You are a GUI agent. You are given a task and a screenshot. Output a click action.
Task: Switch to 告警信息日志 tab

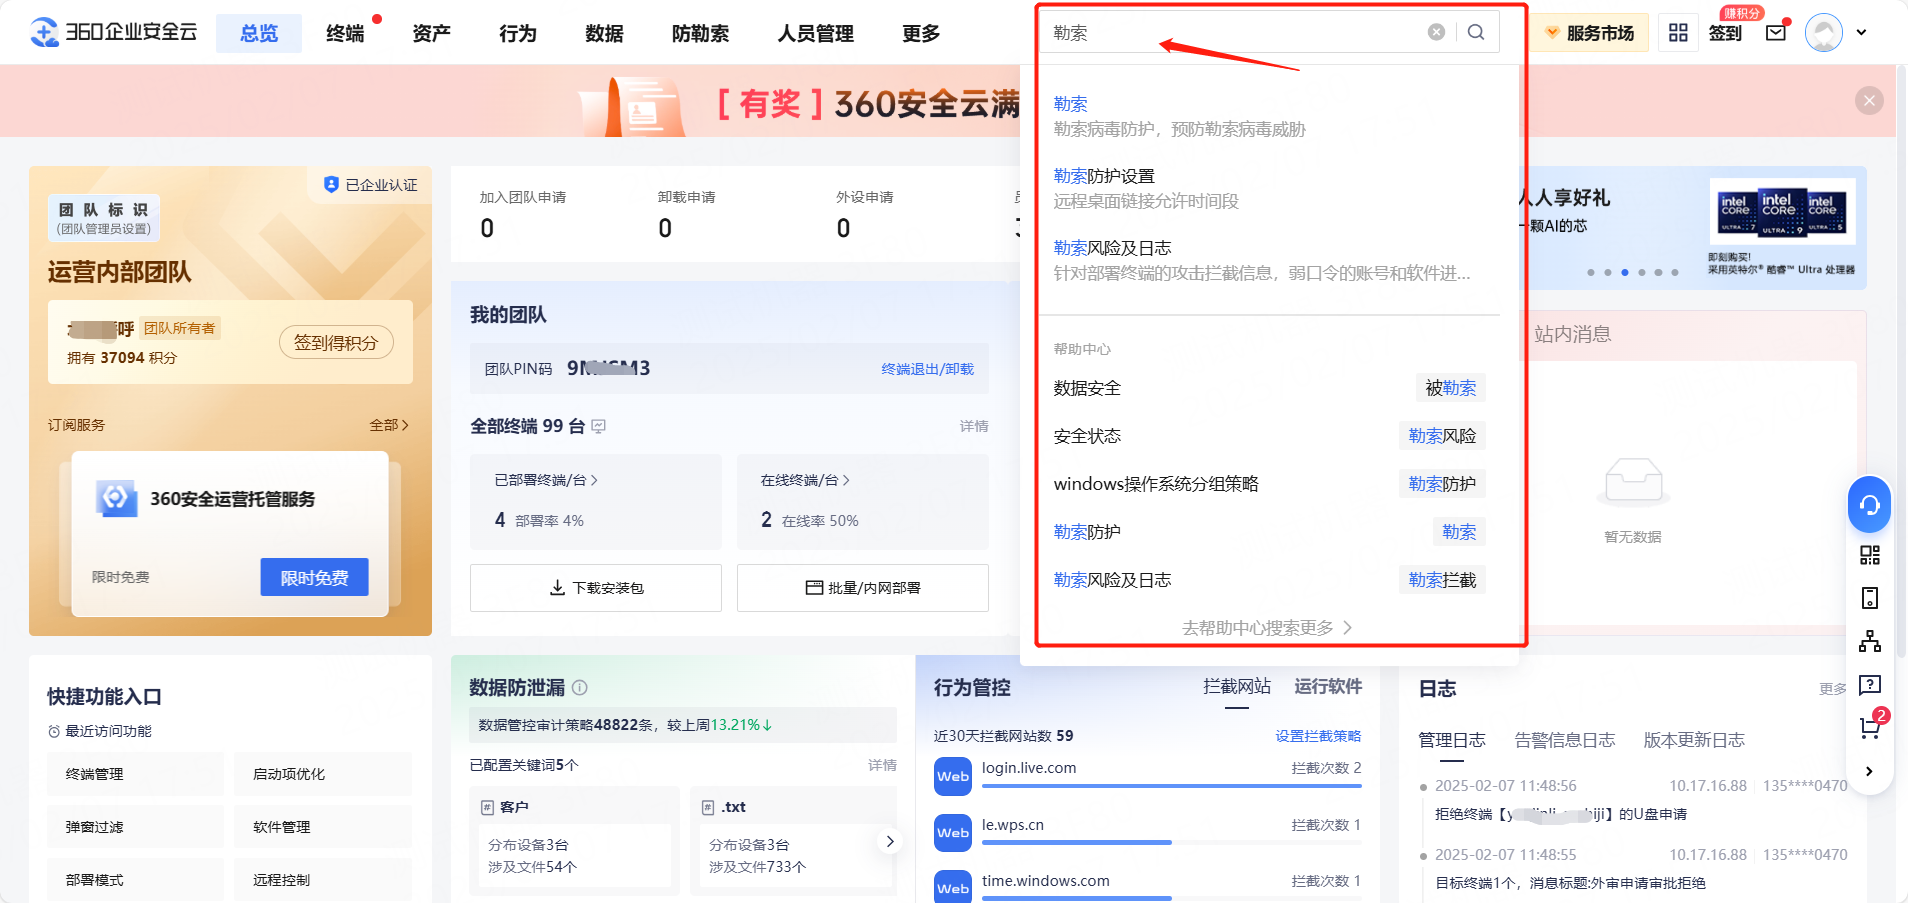point(1565,740)
